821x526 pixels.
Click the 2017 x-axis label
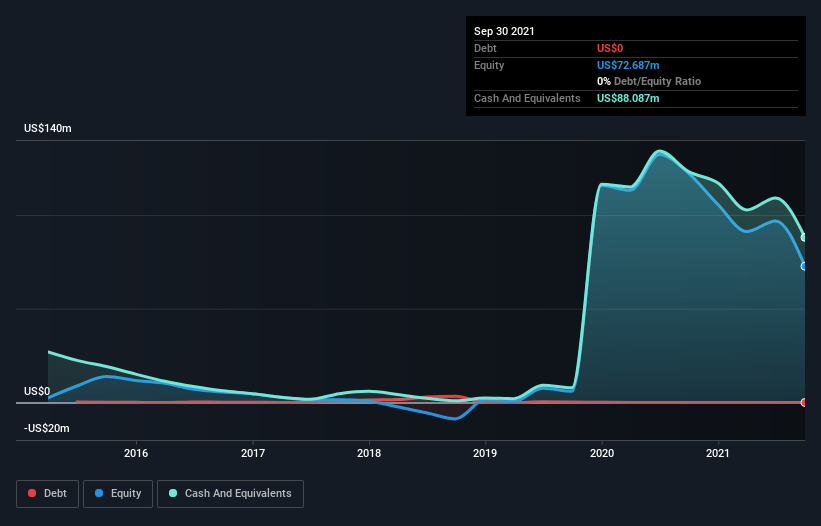pos(253,453)
